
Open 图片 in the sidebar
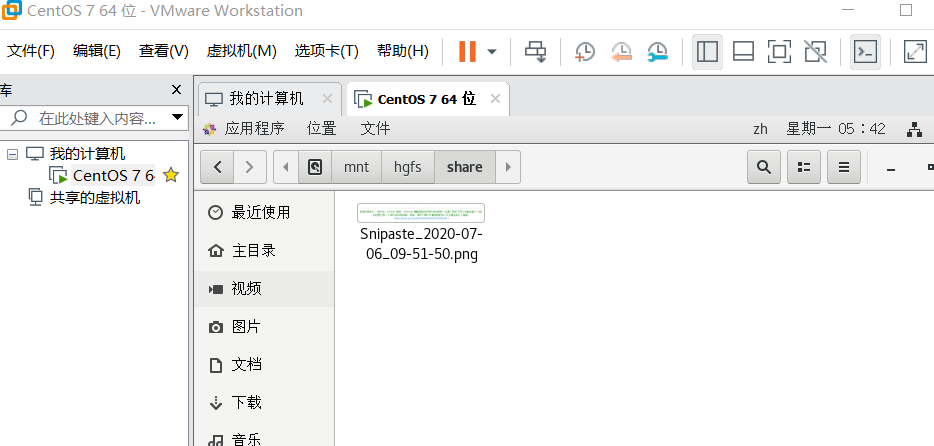coord(264,327)
